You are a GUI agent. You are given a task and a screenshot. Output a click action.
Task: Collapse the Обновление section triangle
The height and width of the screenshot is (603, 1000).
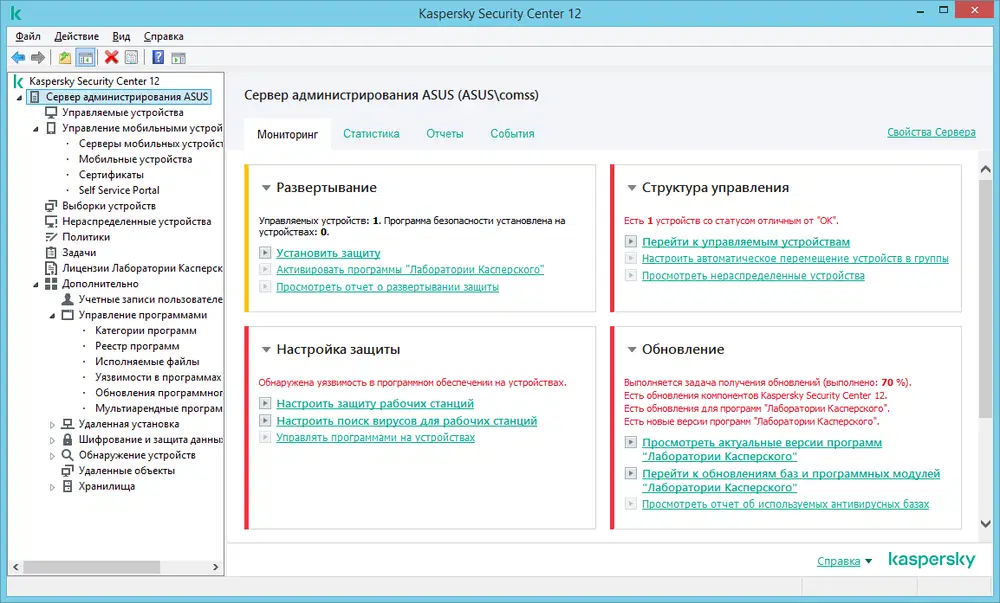(631, 350)
